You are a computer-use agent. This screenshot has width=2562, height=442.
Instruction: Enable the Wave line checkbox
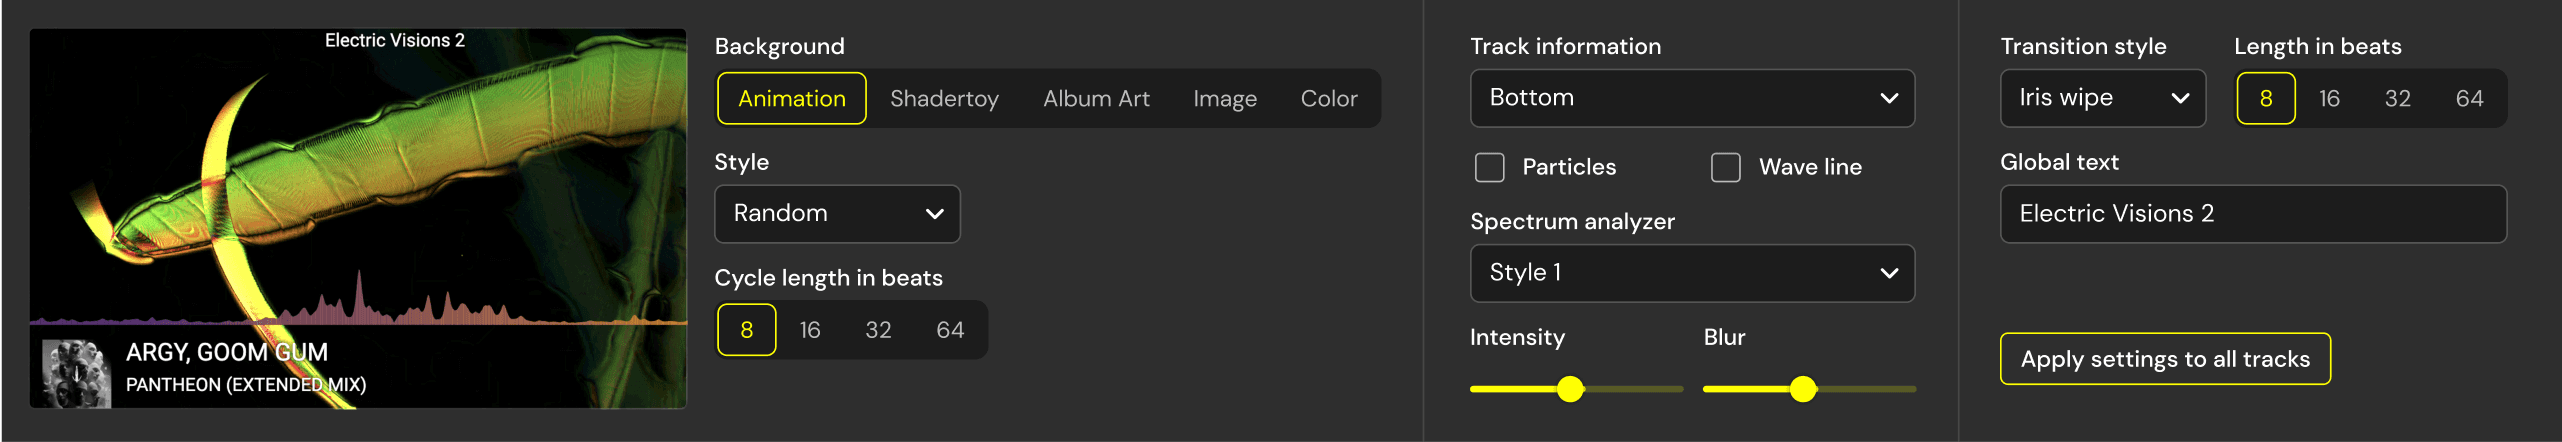[1725, 167]
